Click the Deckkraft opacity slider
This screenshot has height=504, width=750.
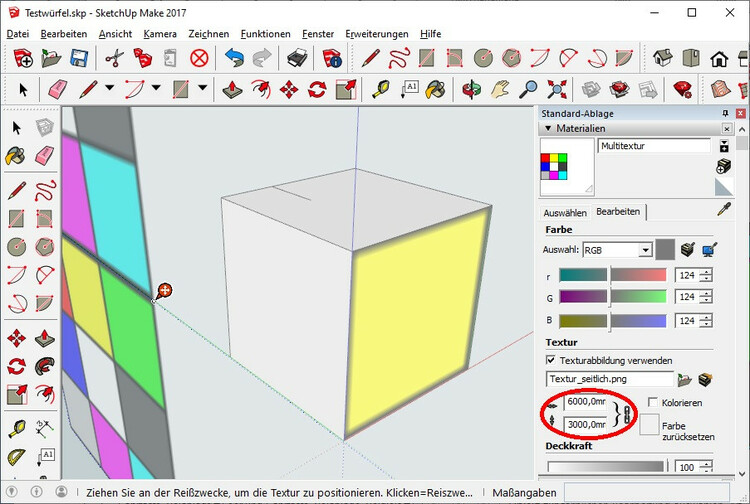click(606, 466)
